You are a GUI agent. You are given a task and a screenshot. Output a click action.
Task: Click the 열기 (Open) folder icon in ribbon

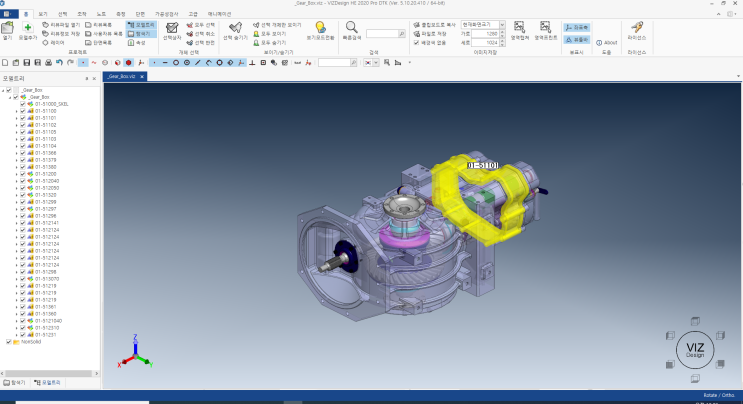pos(7,28)
